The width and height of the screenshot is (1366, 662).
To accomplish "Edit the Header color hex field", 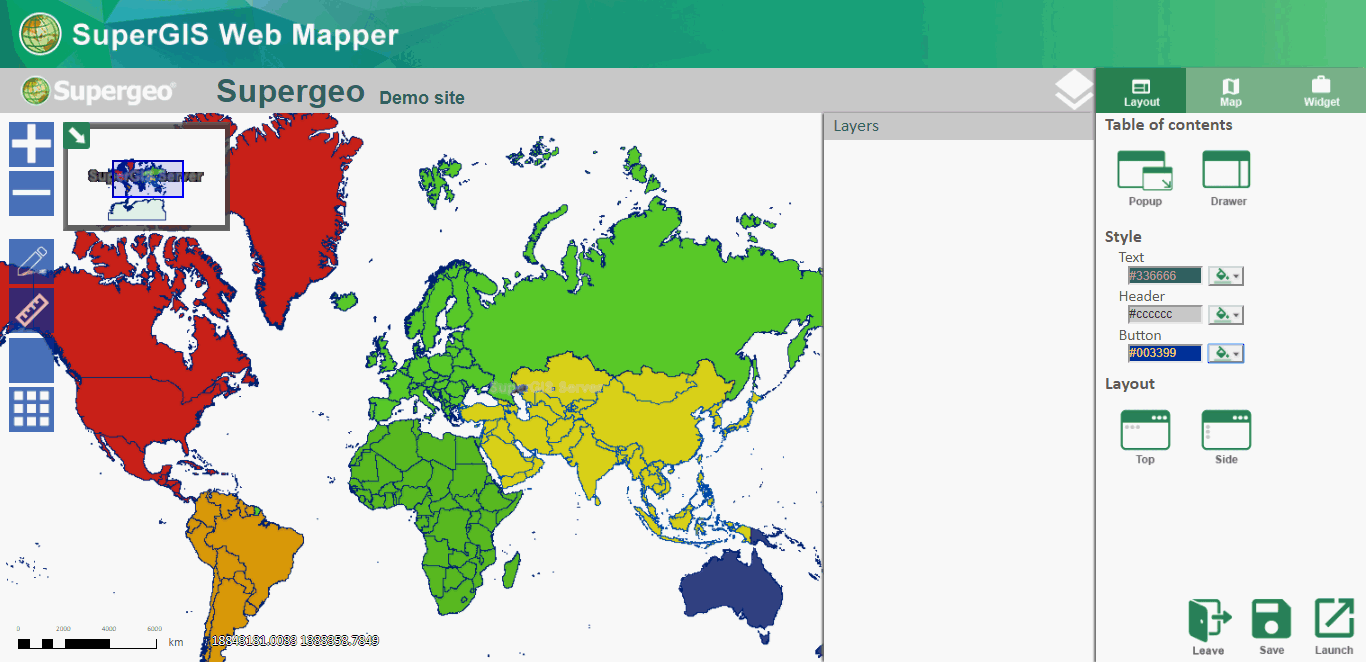I will (x=1165, y=314).
